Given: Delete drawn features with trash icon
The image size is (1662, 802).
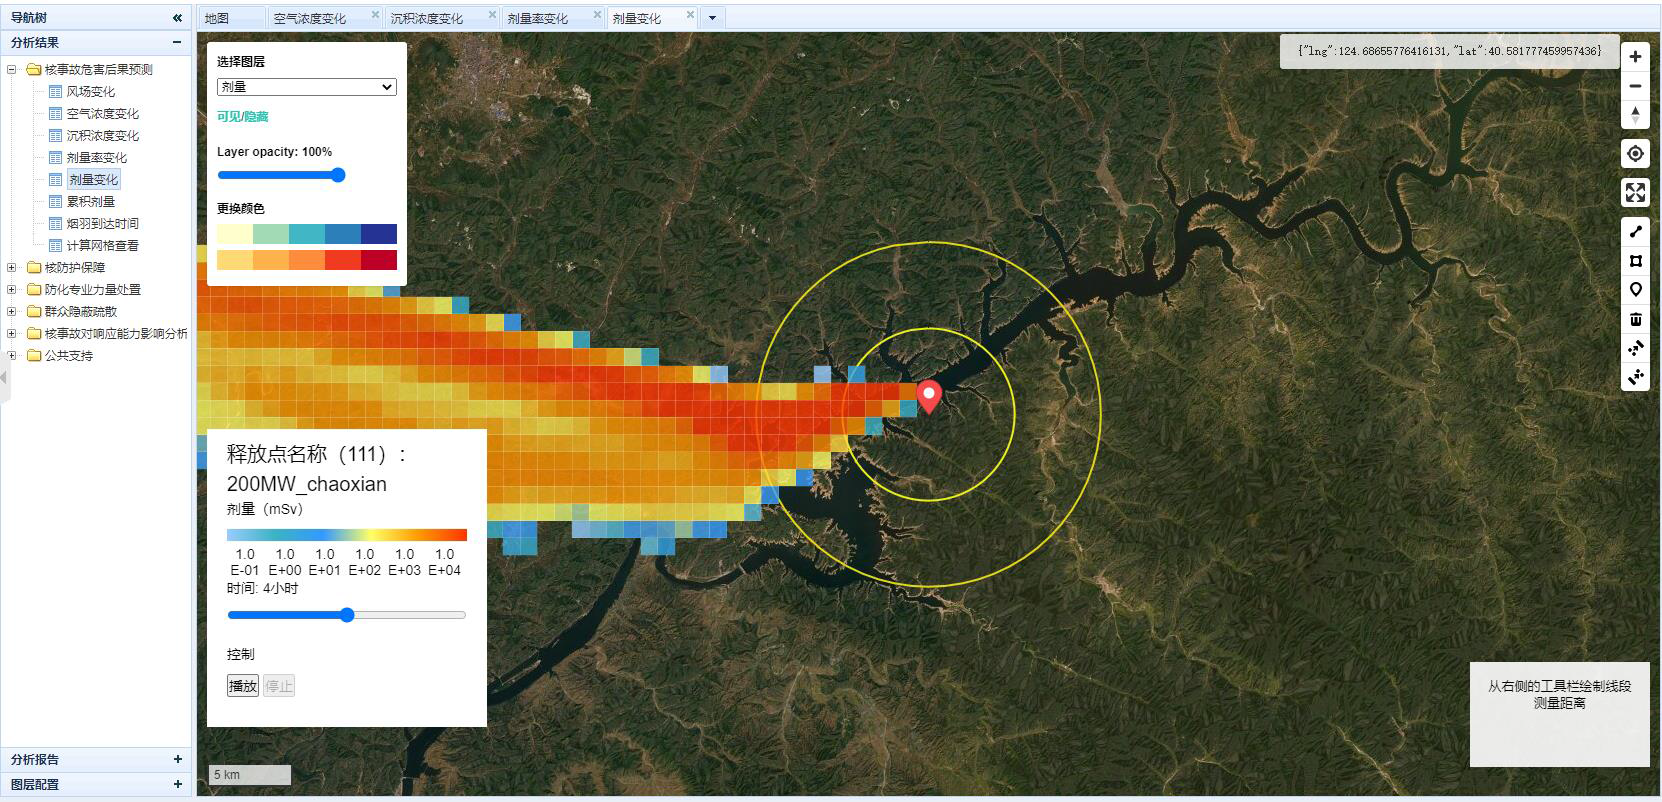Looking at the screenshot, I should 1635,319.
